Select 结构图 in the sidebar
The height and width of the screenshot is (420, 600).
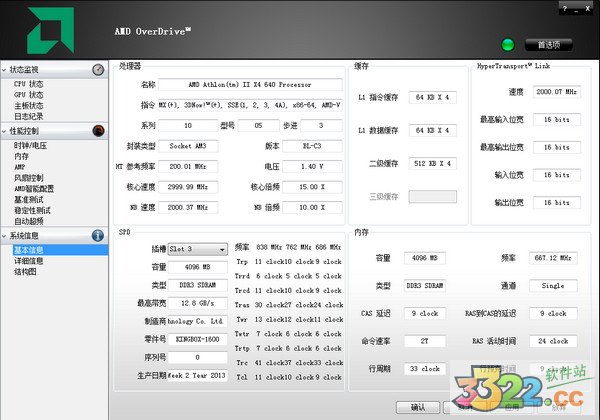coord(25,272)
